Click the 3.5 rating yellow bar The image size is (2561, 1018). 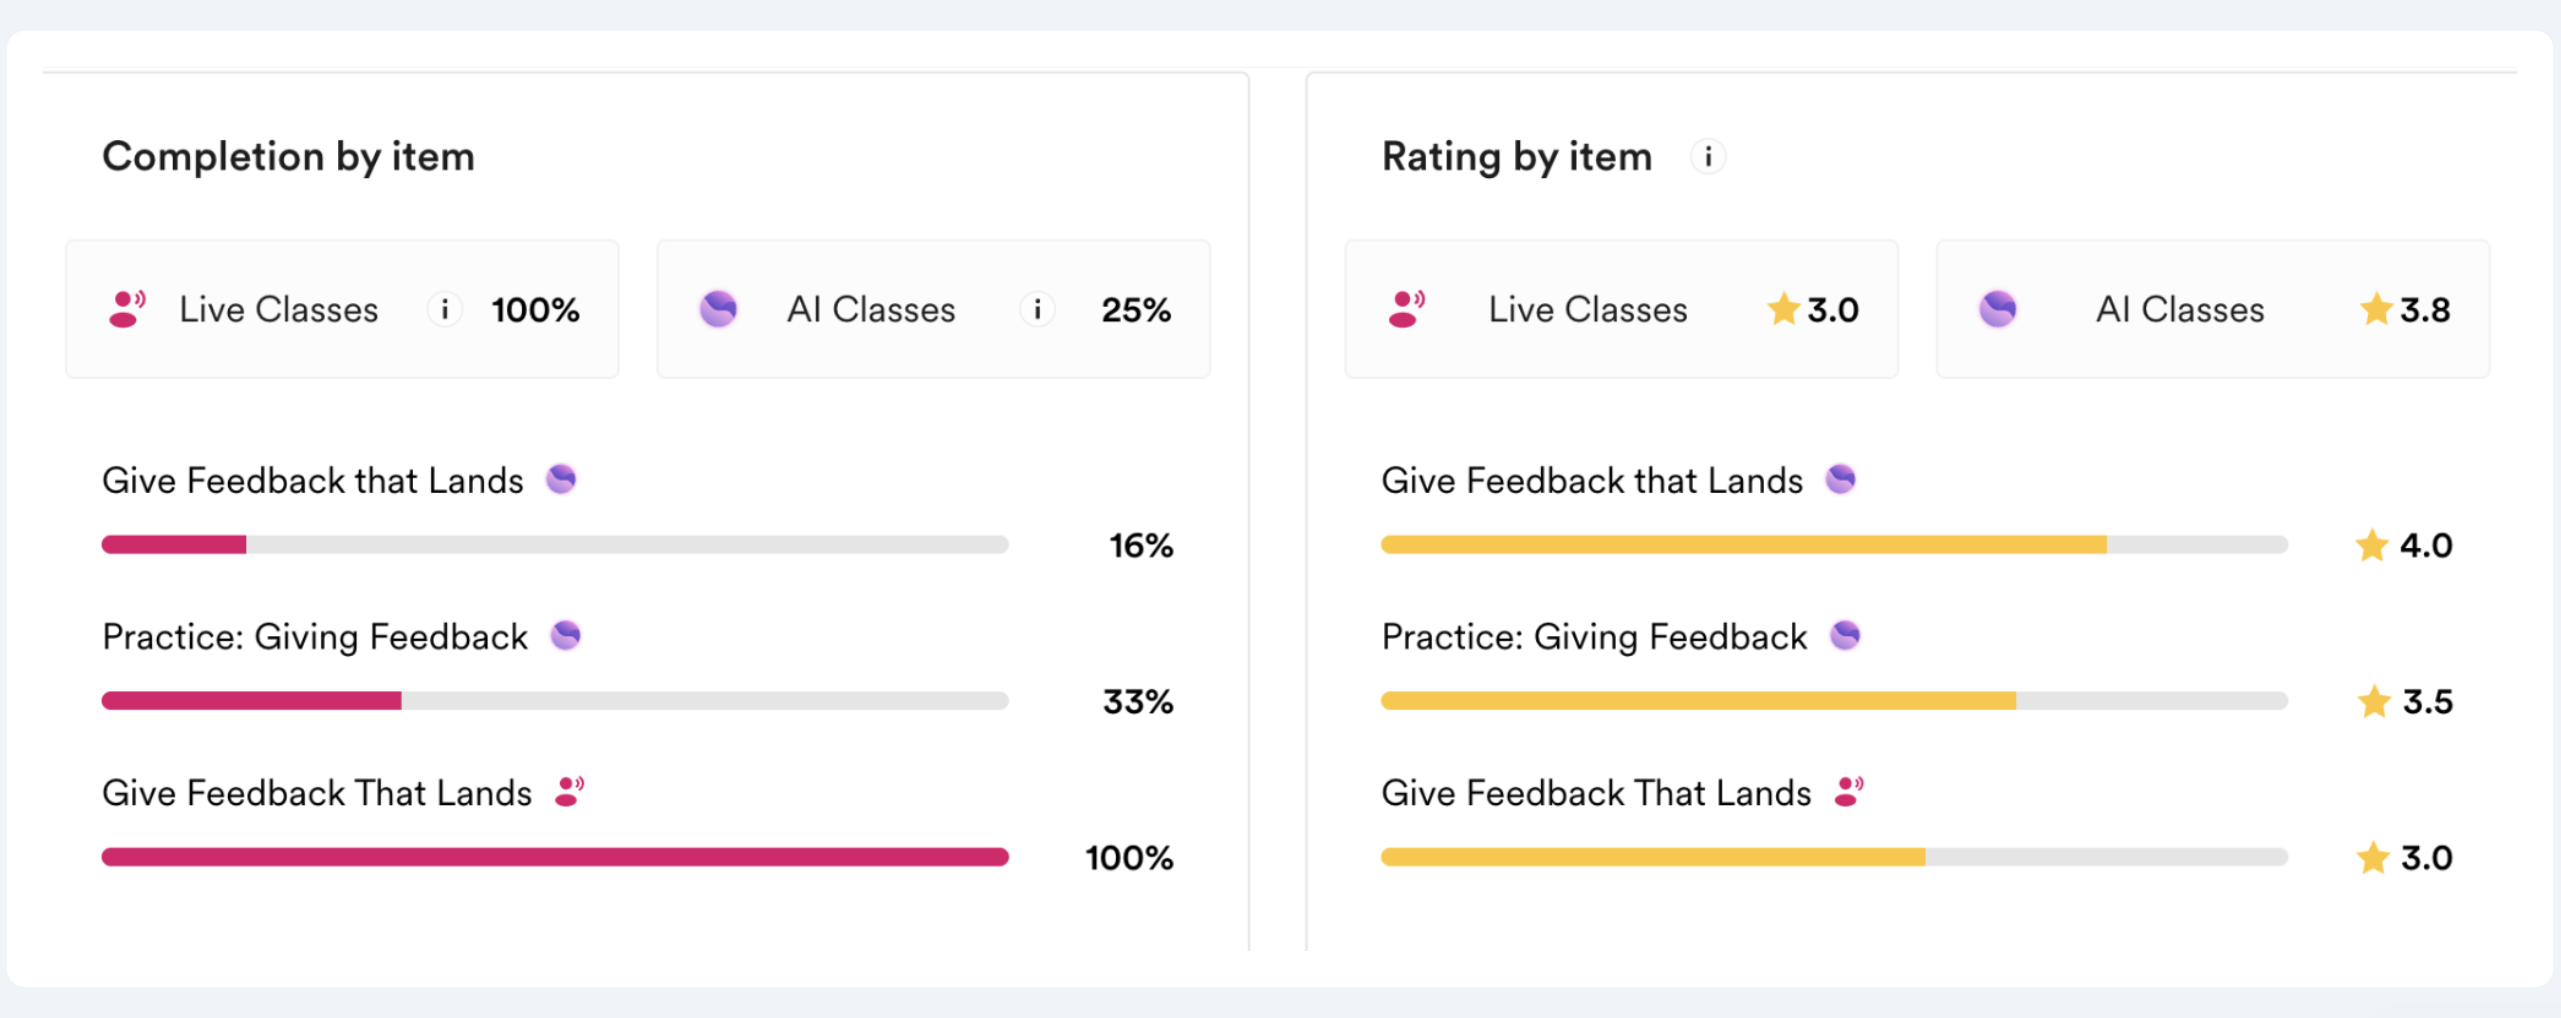(1834, 701)
